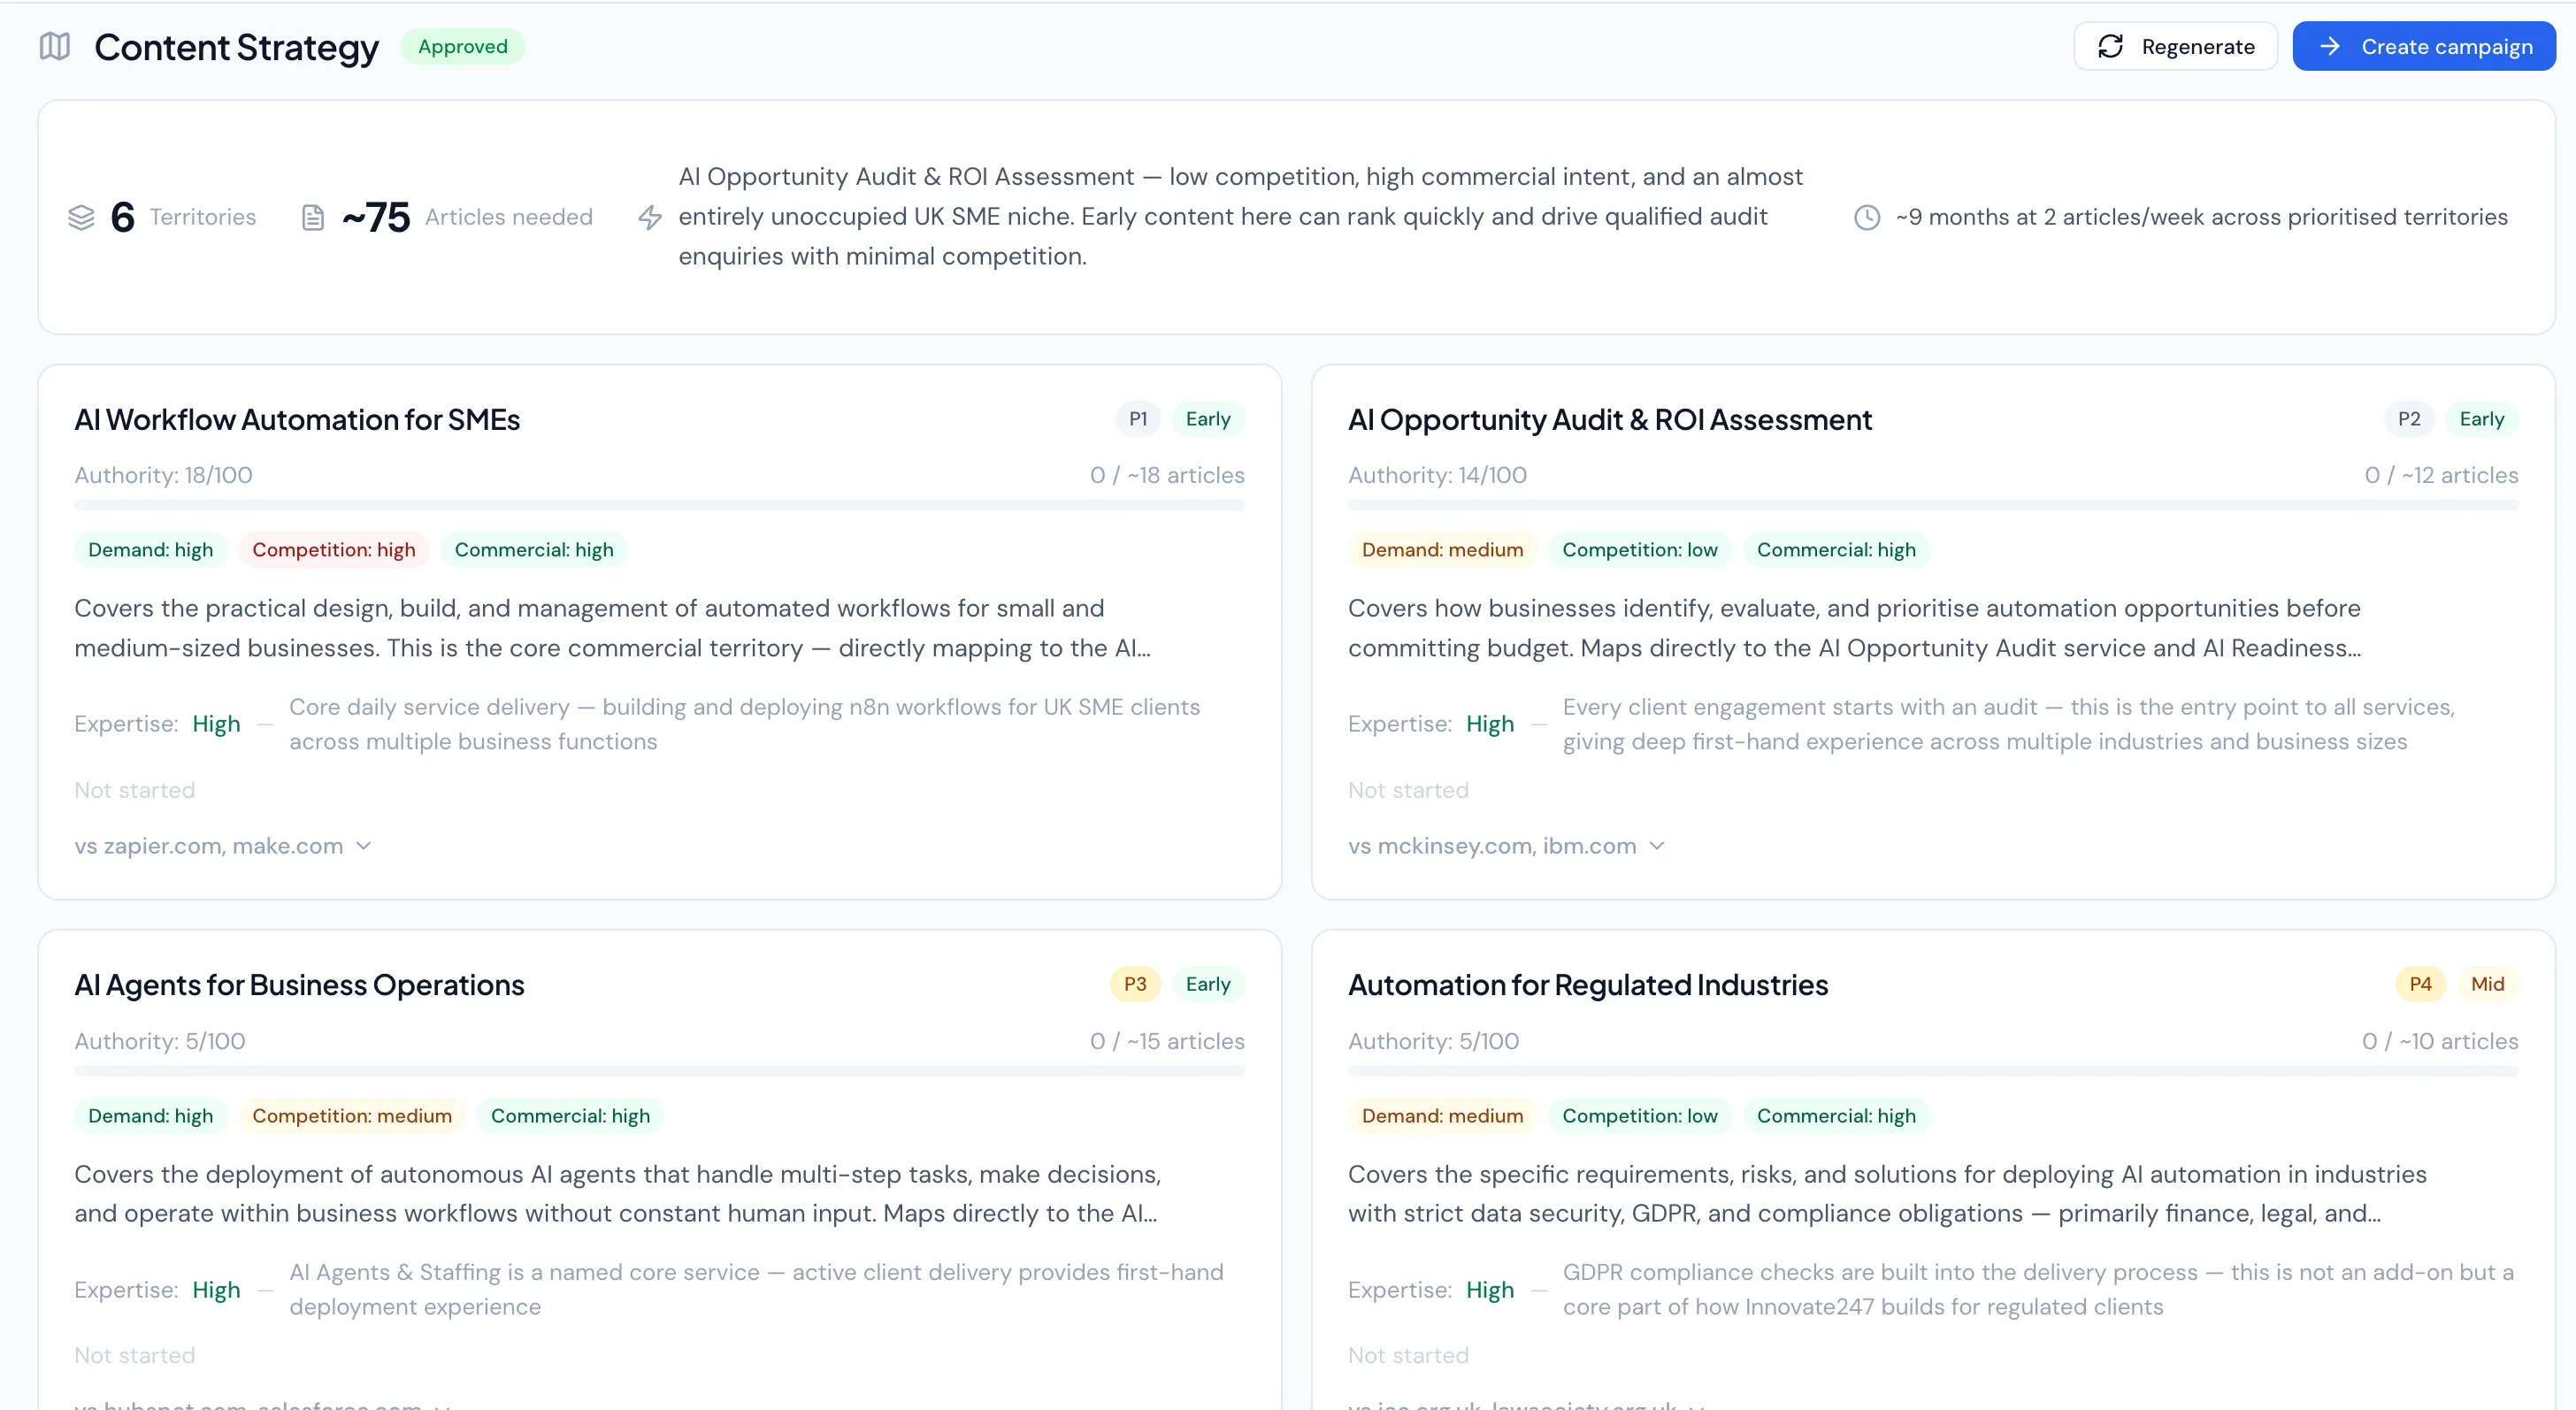Click the Regenerate button
The image size is (2576, 1410).
(x=2175, y=46)
